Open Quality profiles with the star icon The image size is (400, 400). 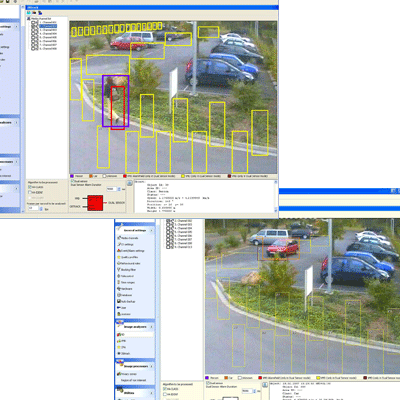[x=127, y=257]
